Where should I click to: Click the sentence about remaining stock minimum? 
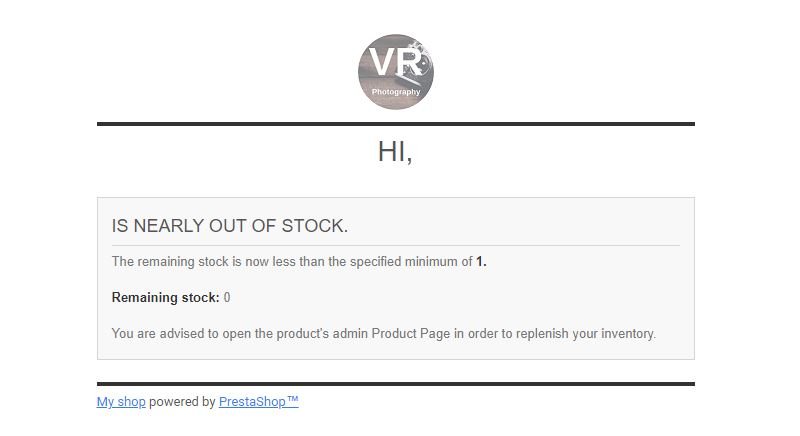[x=299, y=262]
